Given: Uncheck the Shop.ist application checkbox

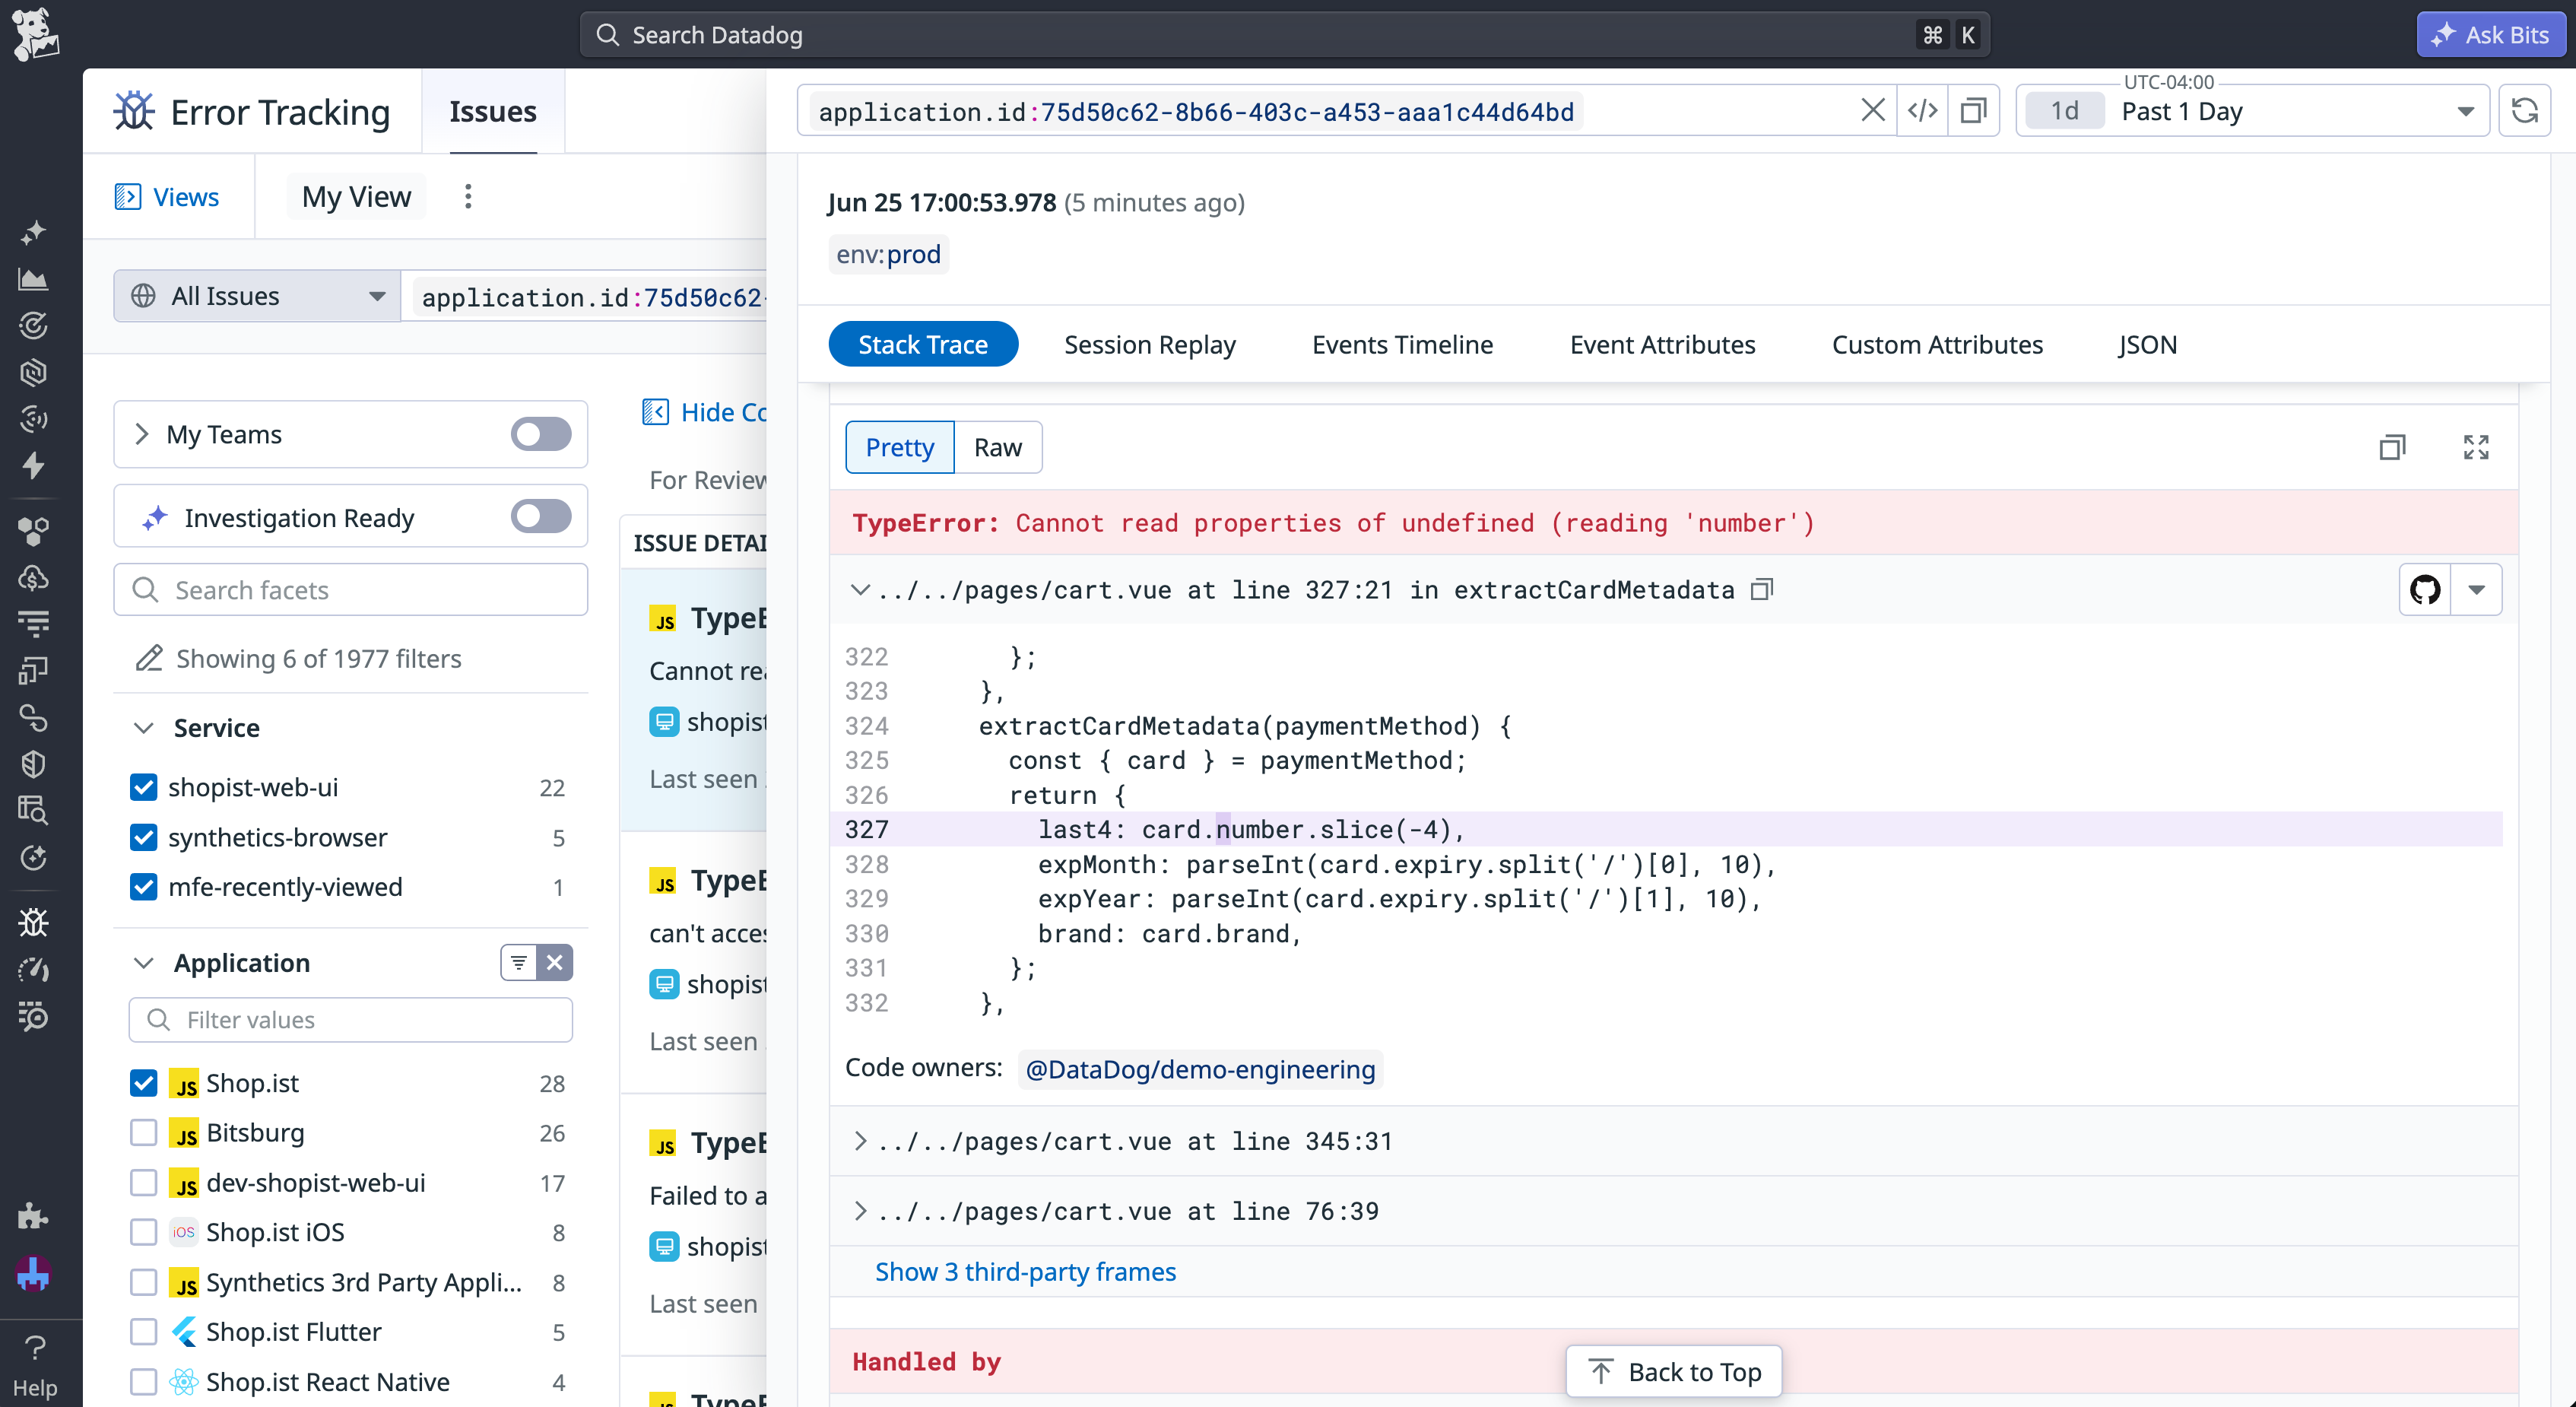Looking at the screenshot, I should pyautogui.click(x=144, y=1084).
